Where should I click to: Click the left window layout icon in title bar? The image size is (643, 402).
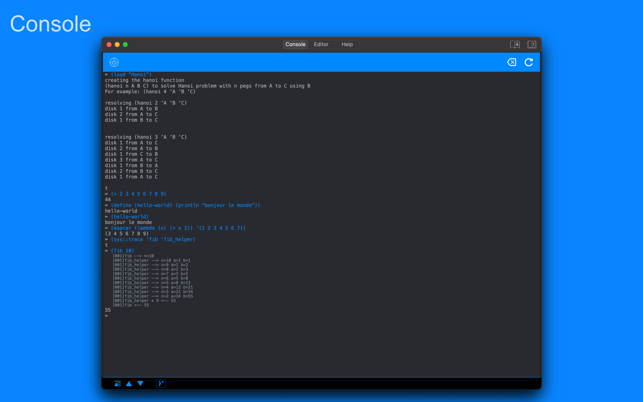(x=515, y=44)
